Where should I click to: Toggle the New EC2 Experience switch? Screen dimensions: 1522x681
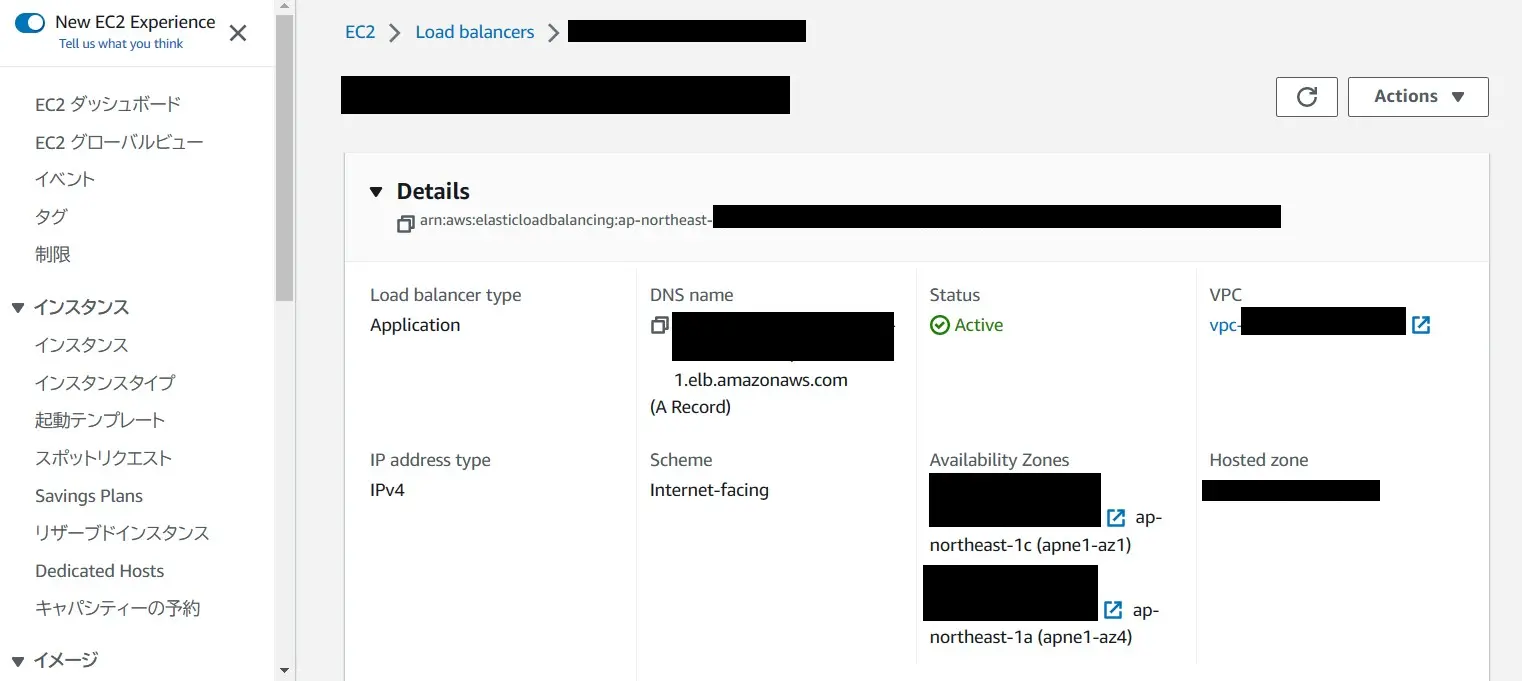(x=30, y=23)
